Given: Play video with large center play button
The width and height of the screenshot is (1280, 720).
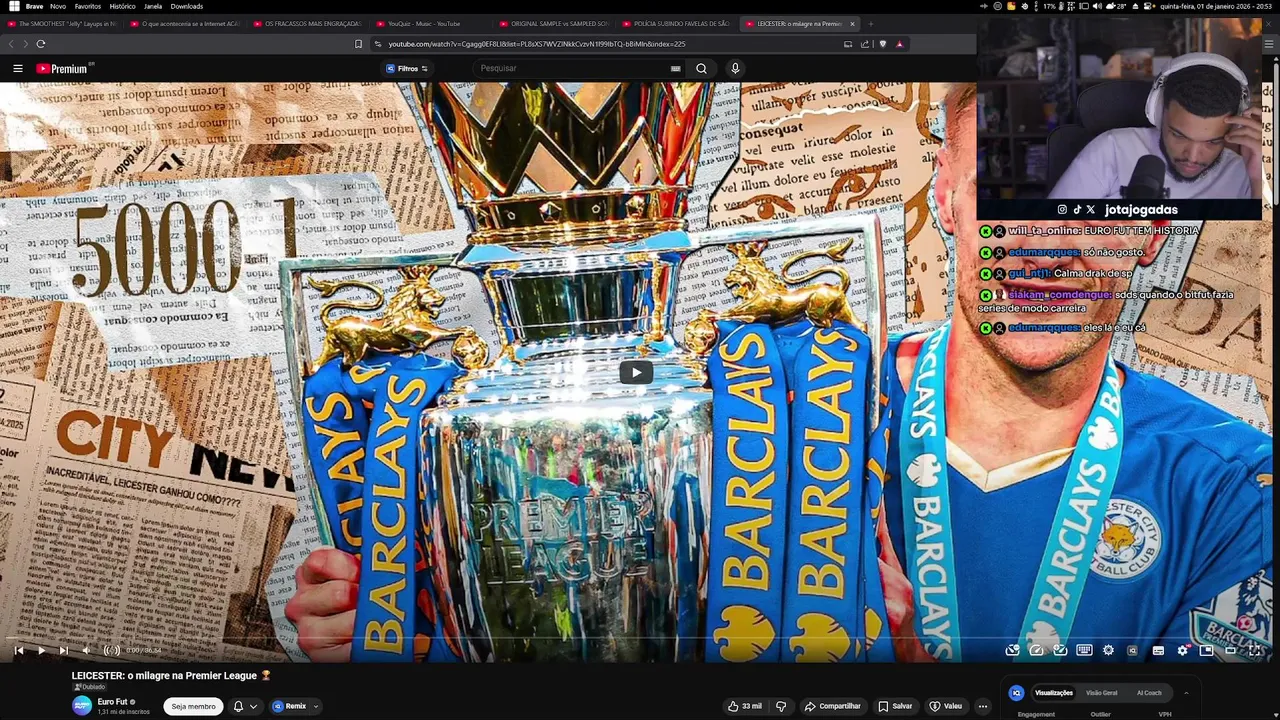Looking at the screenshot, I should point(636,373).
